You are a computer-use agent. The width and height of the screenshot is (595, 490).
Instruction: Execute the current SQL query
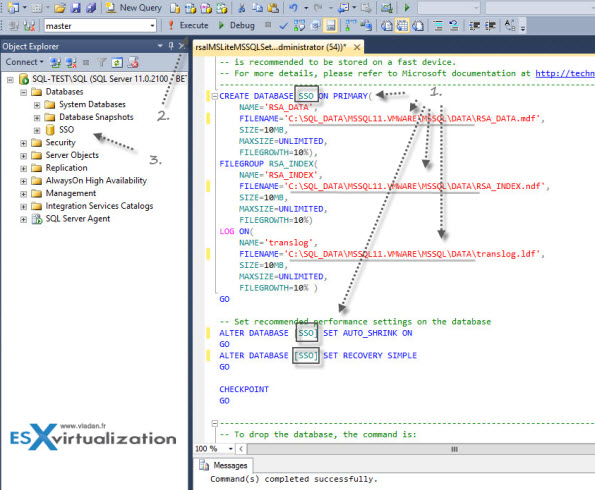(x=189, y=25)
